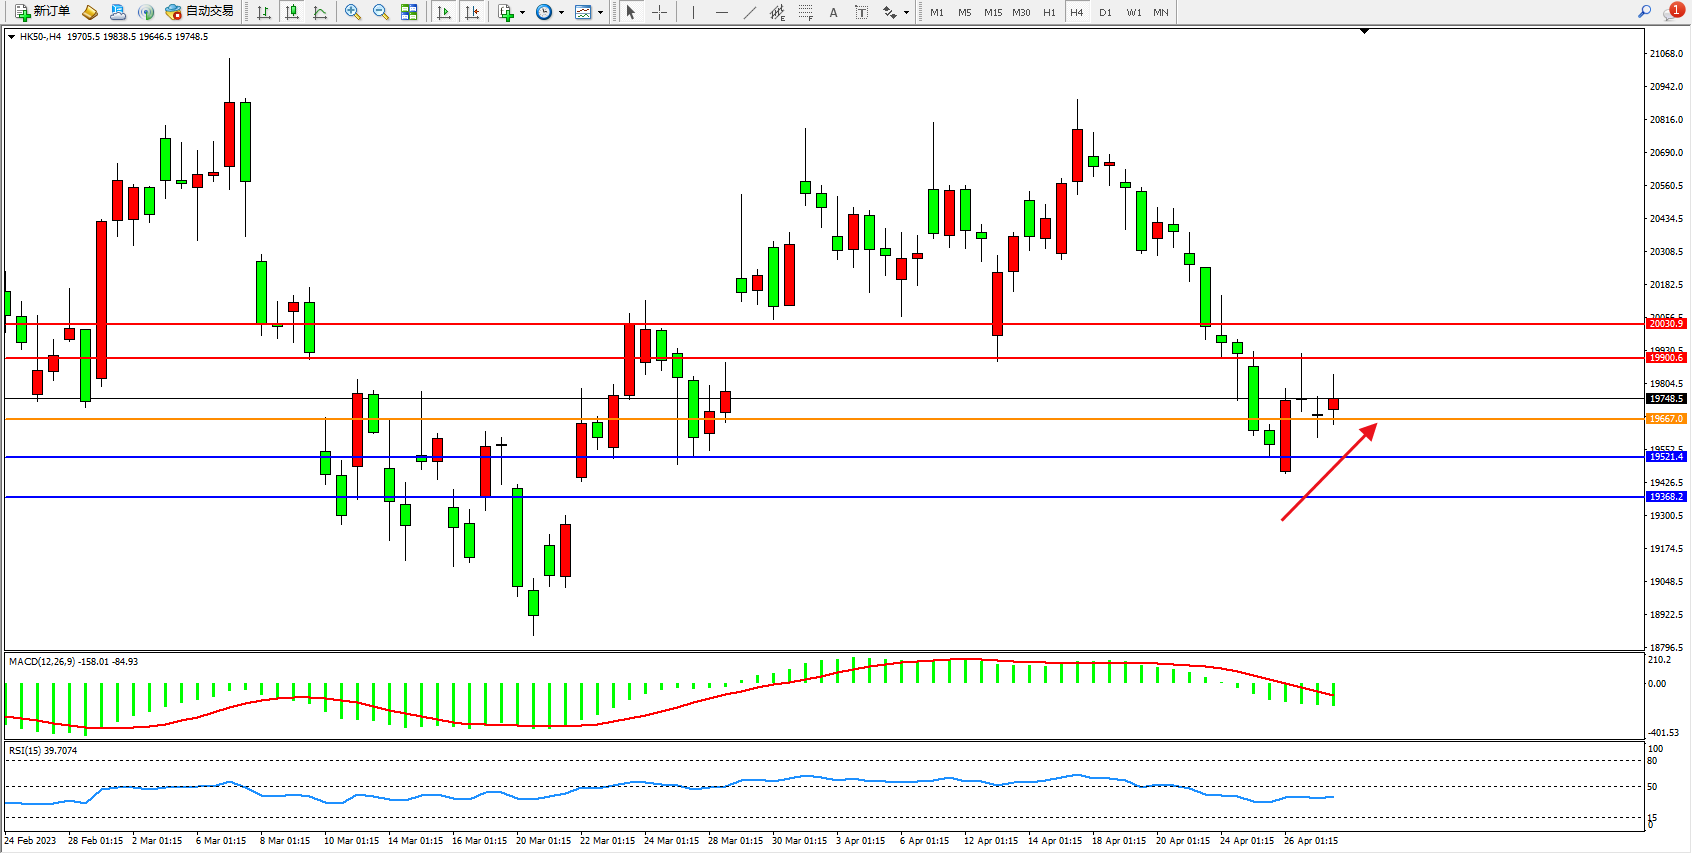This screenshot has width=1692, height=854.
Task: Open the indicators list dropdown arrow
Action: point(522,13)
